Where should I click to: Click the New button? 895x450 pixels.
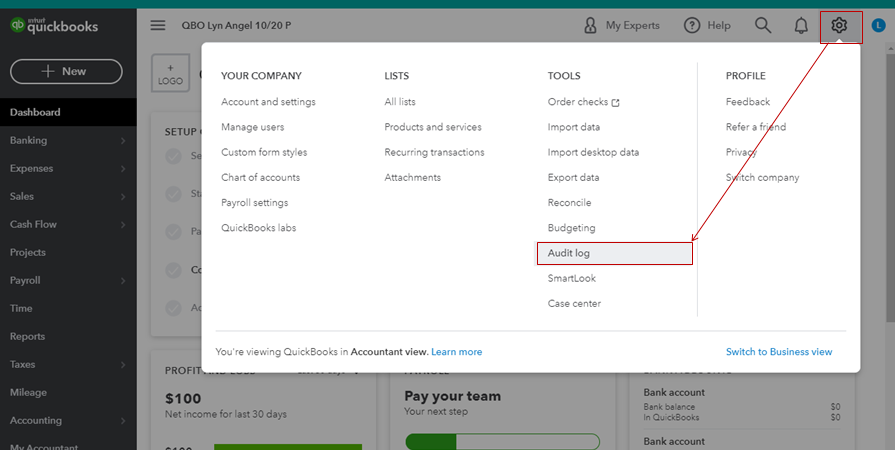(66, 71)
